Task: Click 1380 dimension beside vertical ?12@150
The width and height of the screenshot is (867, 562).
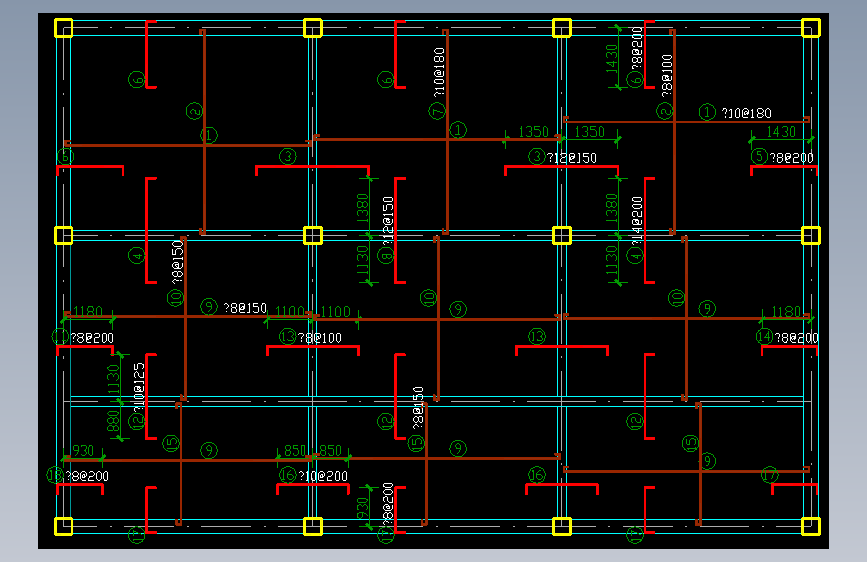Action: [x=362, y=208]
